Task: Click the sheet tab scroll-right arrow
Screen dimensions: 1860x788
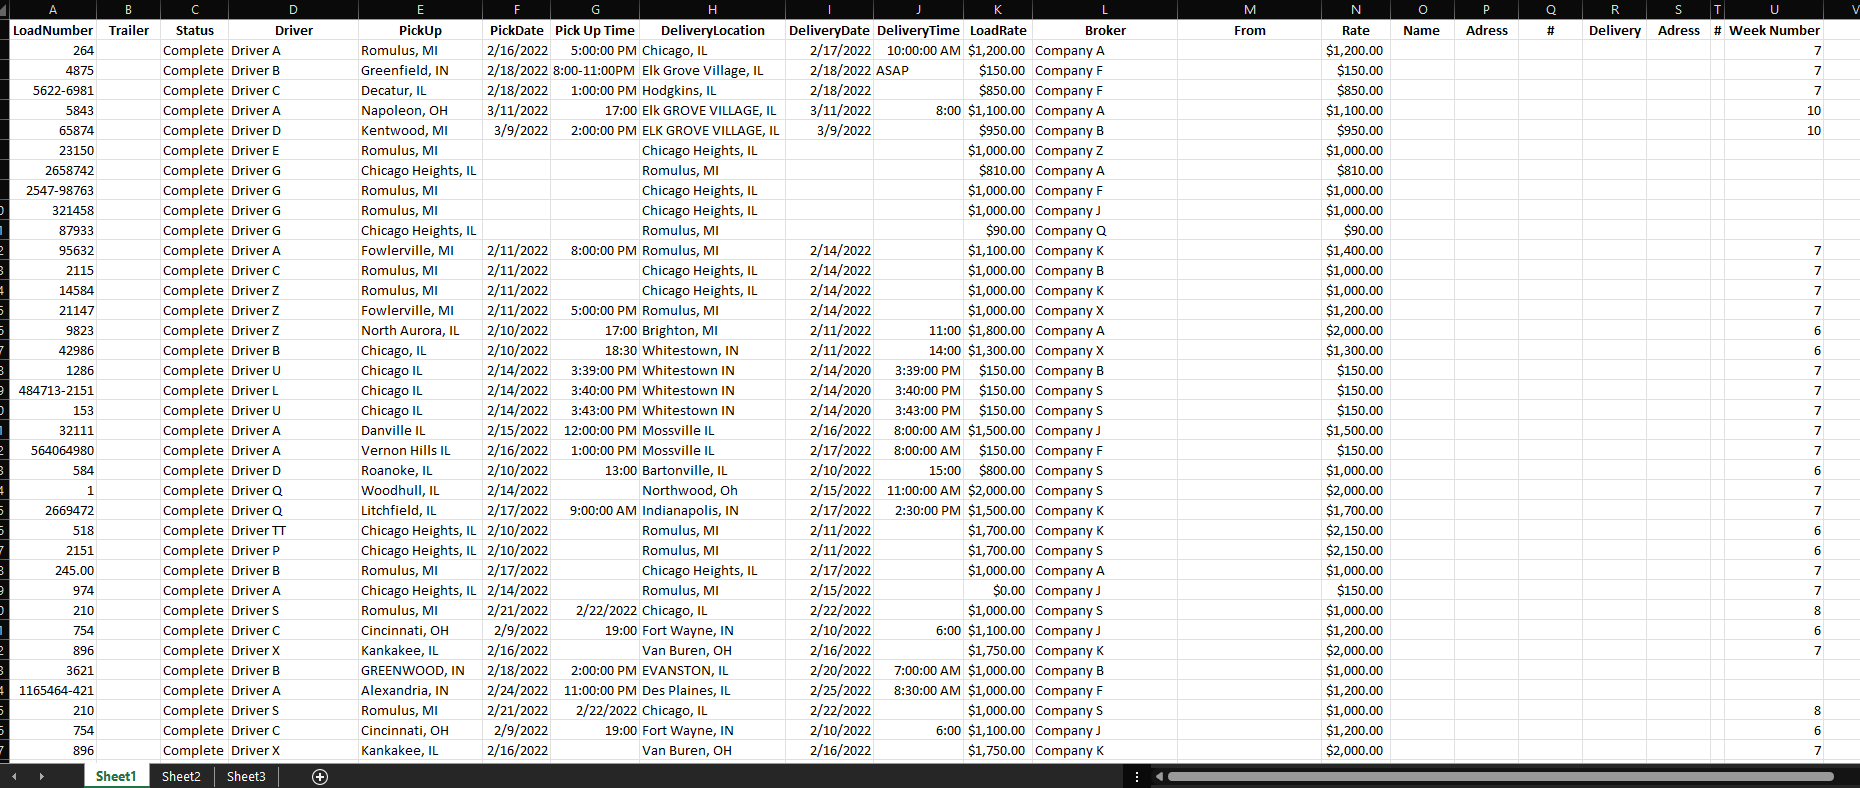Action: 41,777
